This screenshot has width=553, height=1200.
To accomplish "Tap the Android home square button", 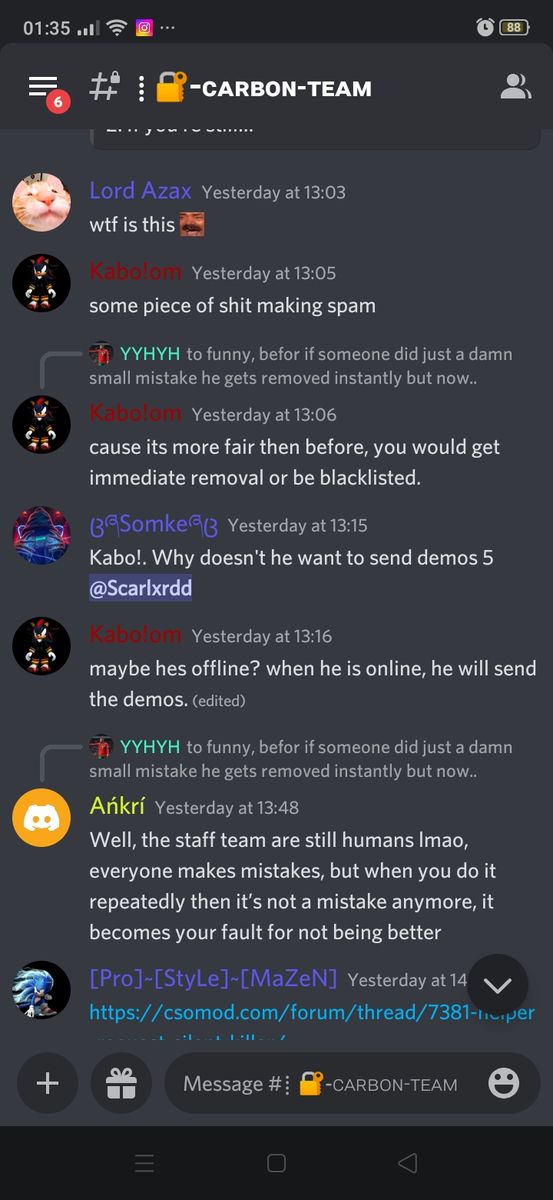I will [276, 1163].
